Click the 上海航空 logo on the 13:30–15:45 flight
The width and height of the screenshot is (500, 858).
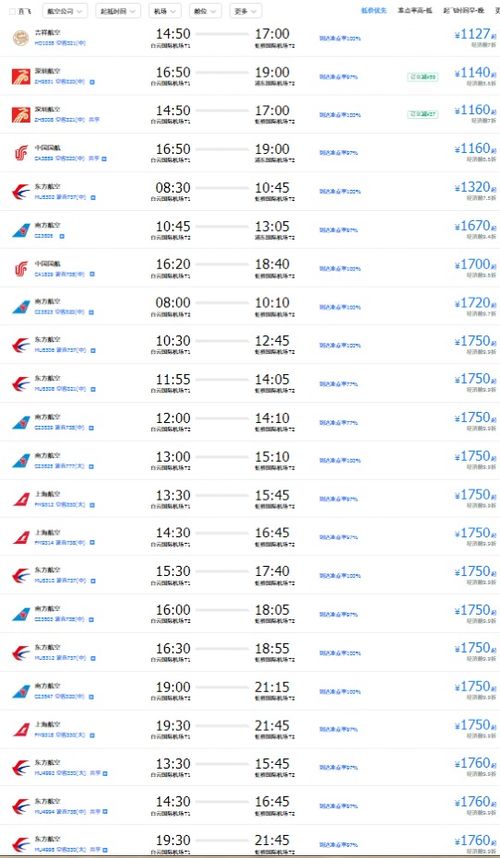pyautogui.click(x=21, y=499)
